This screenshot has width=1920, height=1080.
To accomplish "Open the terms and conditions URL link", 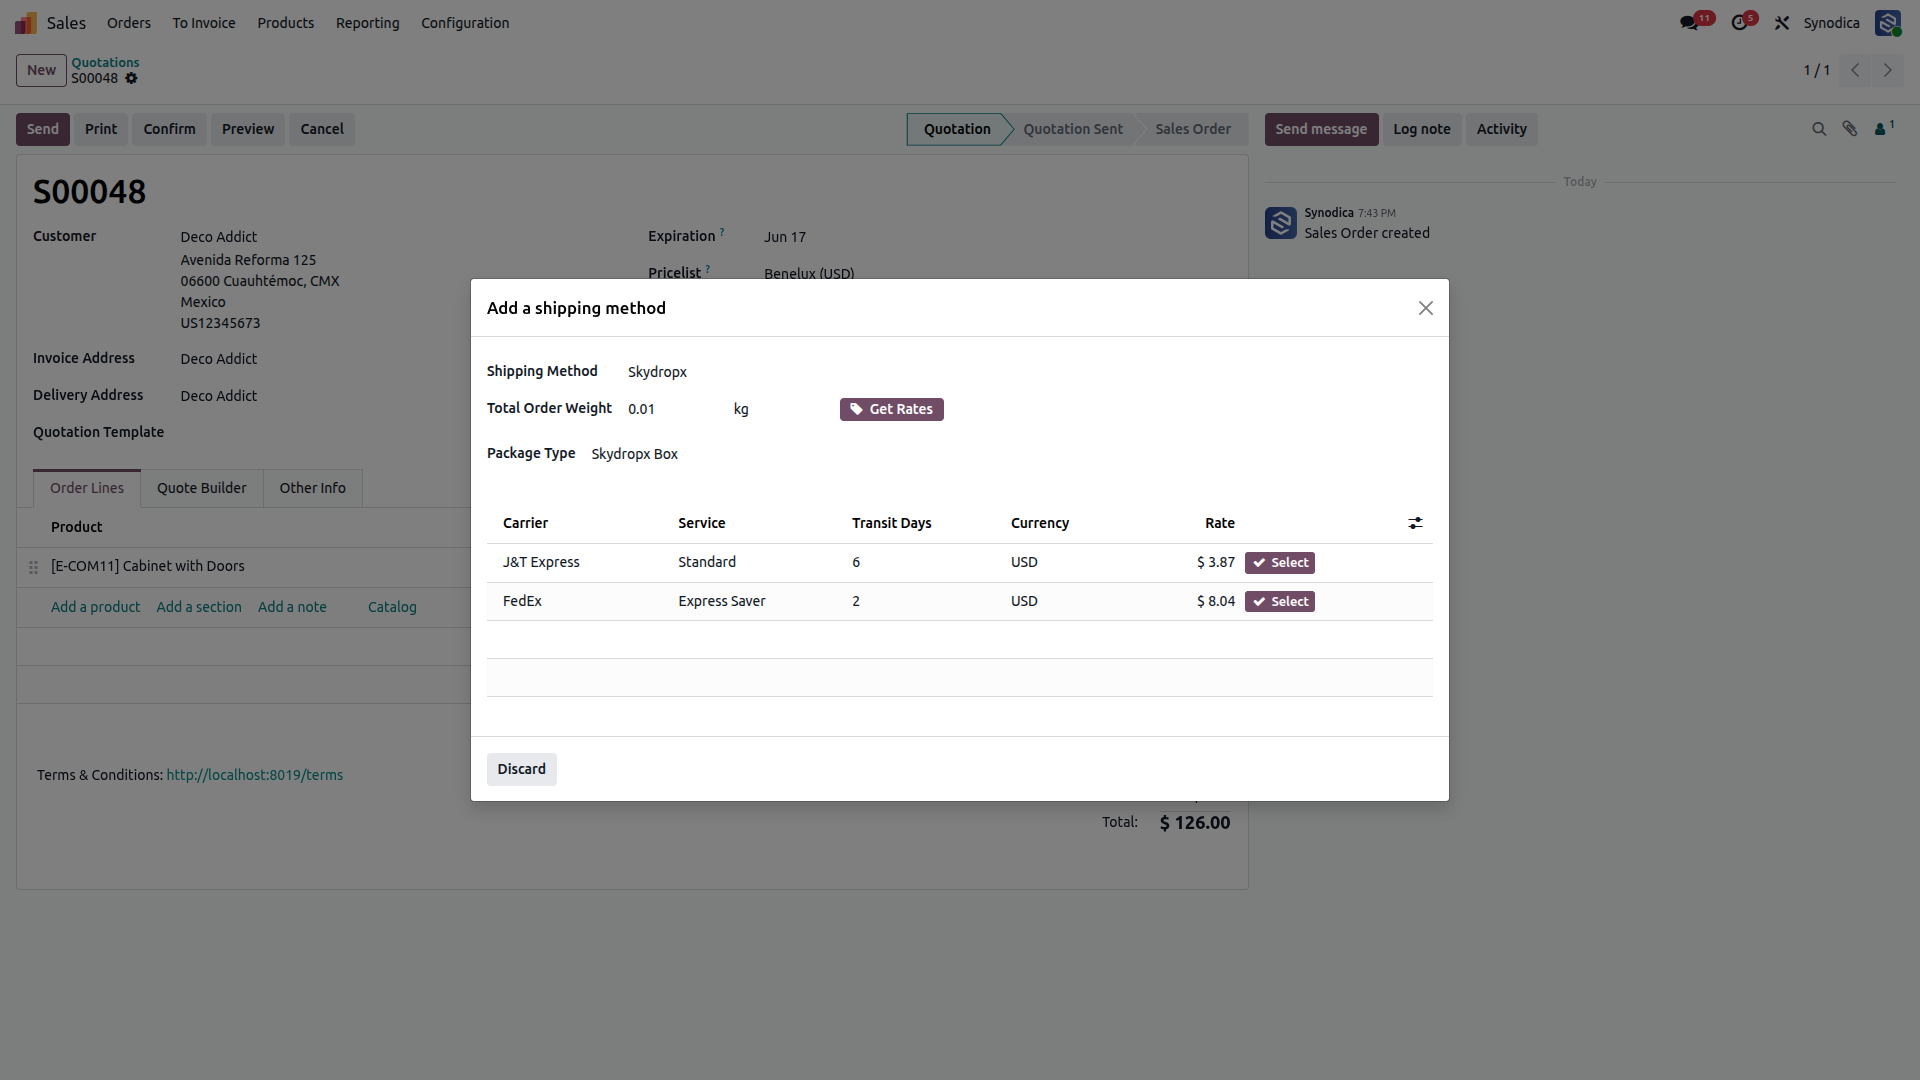I will [255, 775].
